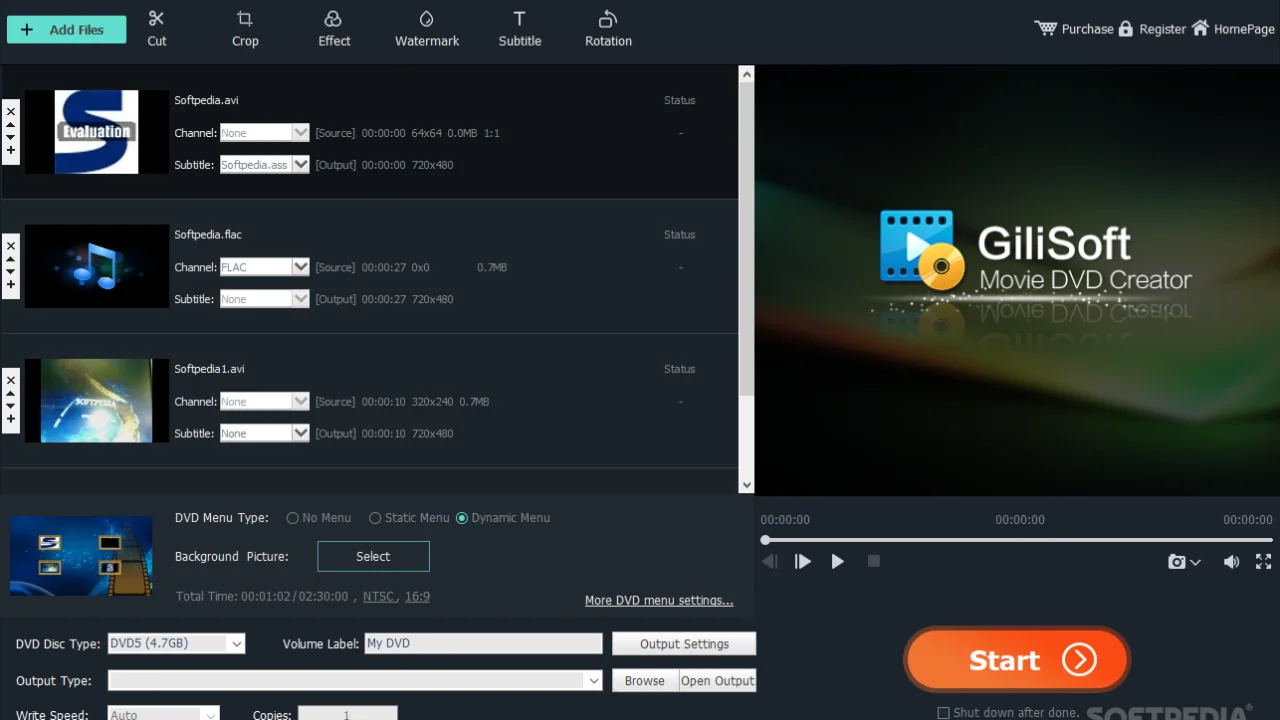Open the Output Type dropdown
The width and height of the screenshot is (1280, 720).
click(x=355, y=681)
